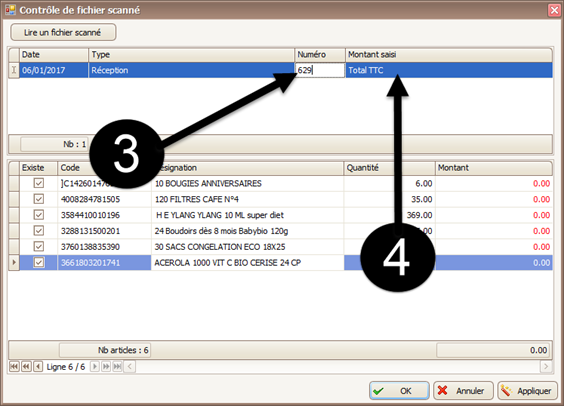Click designation 30 SACS CONGELATION ECO 18X25
566x409 pixels.
pos(248,247)
